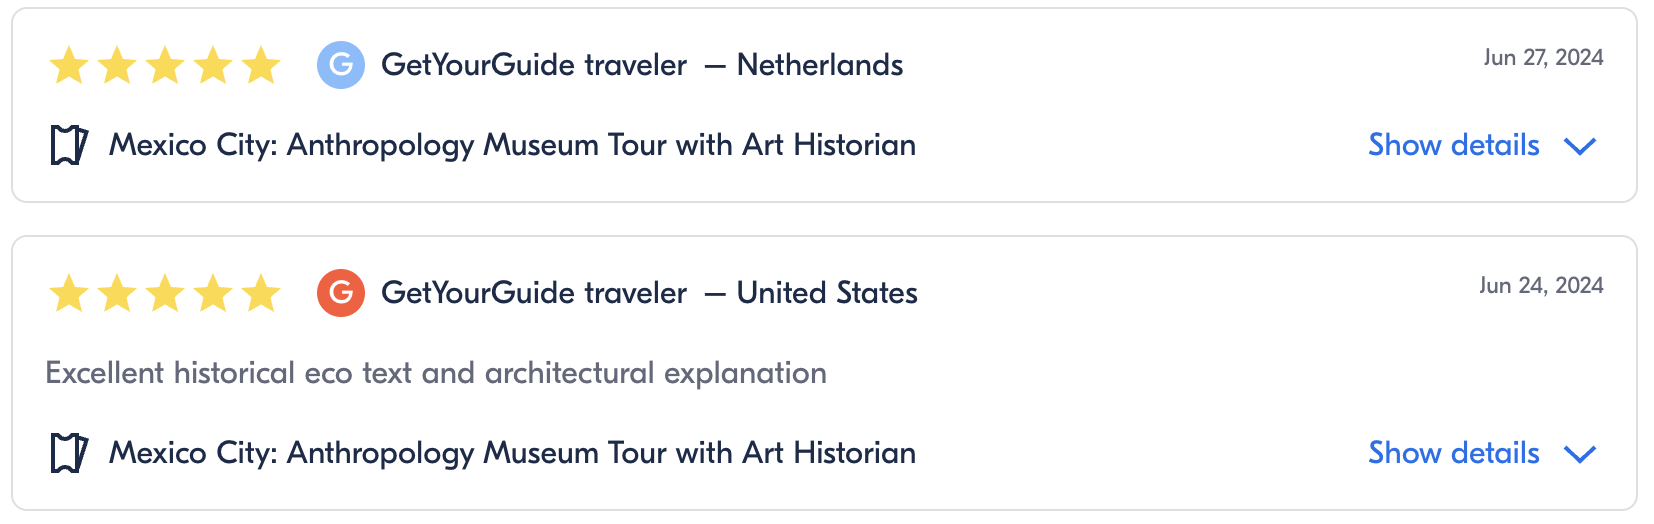The width and height of the screenshot is (1654, 524).
Task: Click Show details on the Netherlands review
Action: point(1453,146)
